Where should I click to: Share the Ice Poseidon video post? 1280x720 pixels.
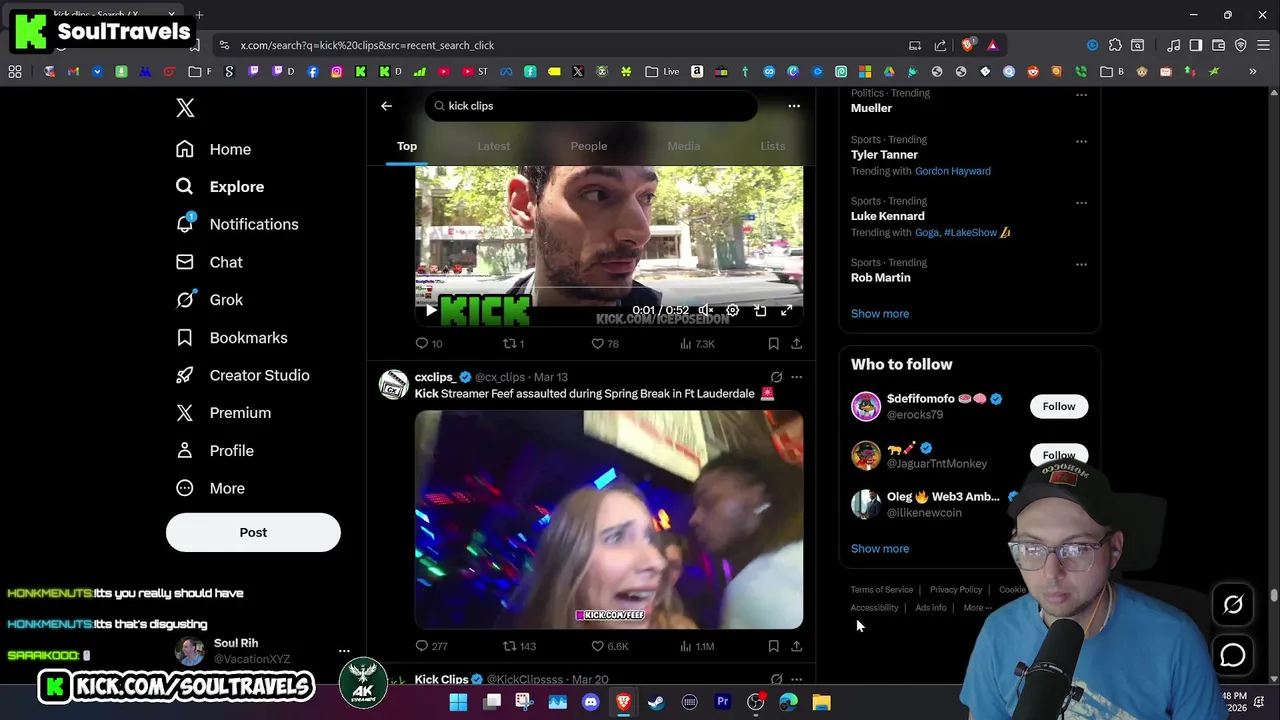[x=797, y=344]
